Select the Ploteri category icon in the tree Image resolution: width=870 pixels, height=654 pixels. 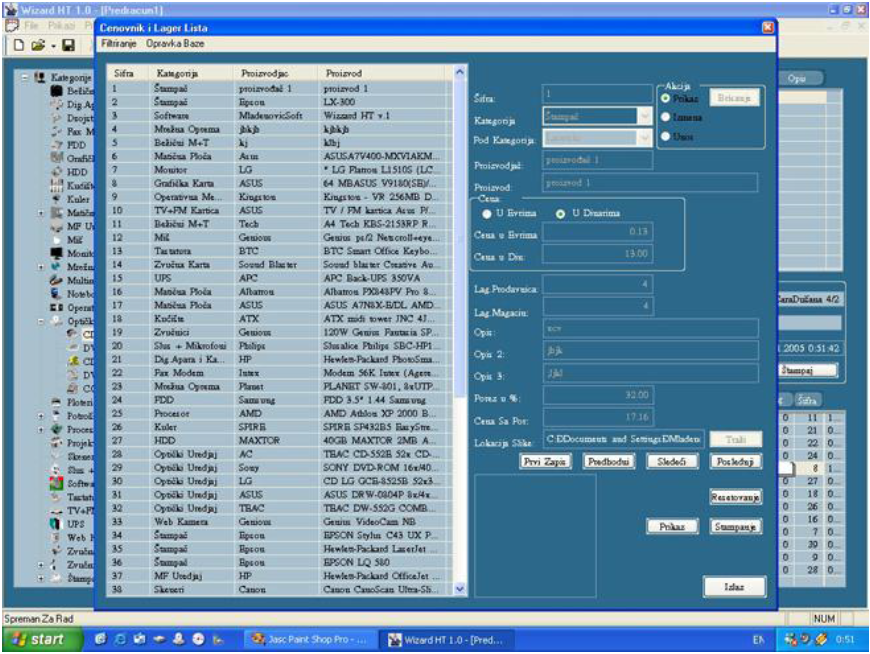[57, 402]
